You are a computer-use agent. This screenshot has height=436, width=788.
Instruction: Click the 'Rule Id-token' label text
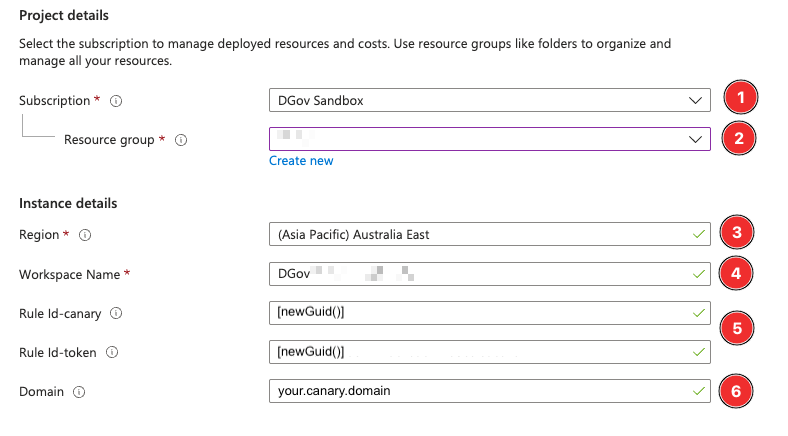[x=57, y=353]
